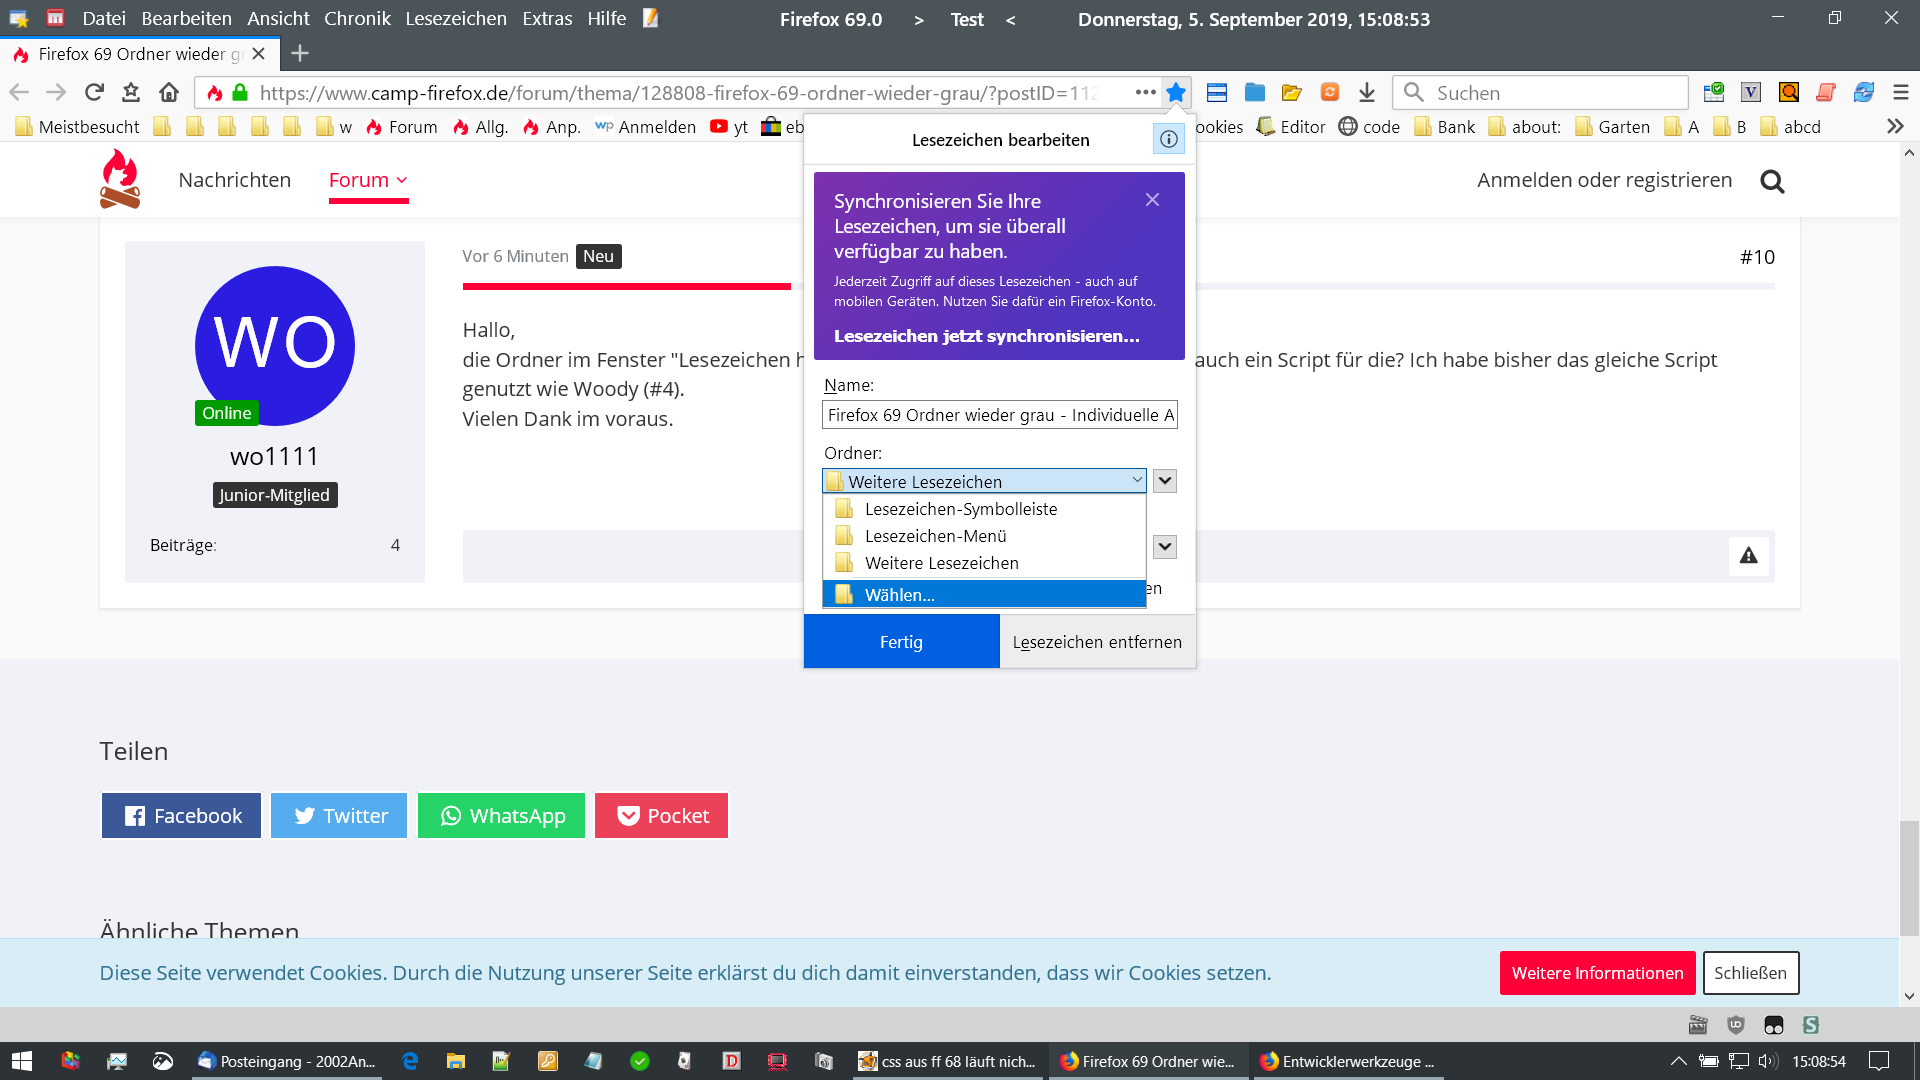Share the thread via WhatsApp button
The height and width of the screenshot is (1080, 1920).
(x=501, y=816)
